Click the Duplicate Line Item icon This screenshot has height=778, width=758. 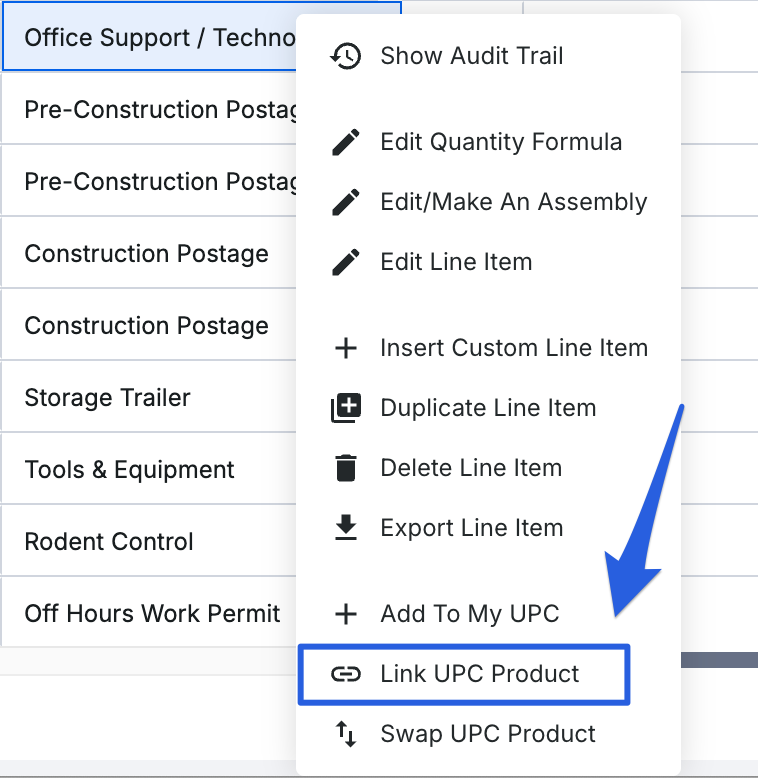pos(345,408)
